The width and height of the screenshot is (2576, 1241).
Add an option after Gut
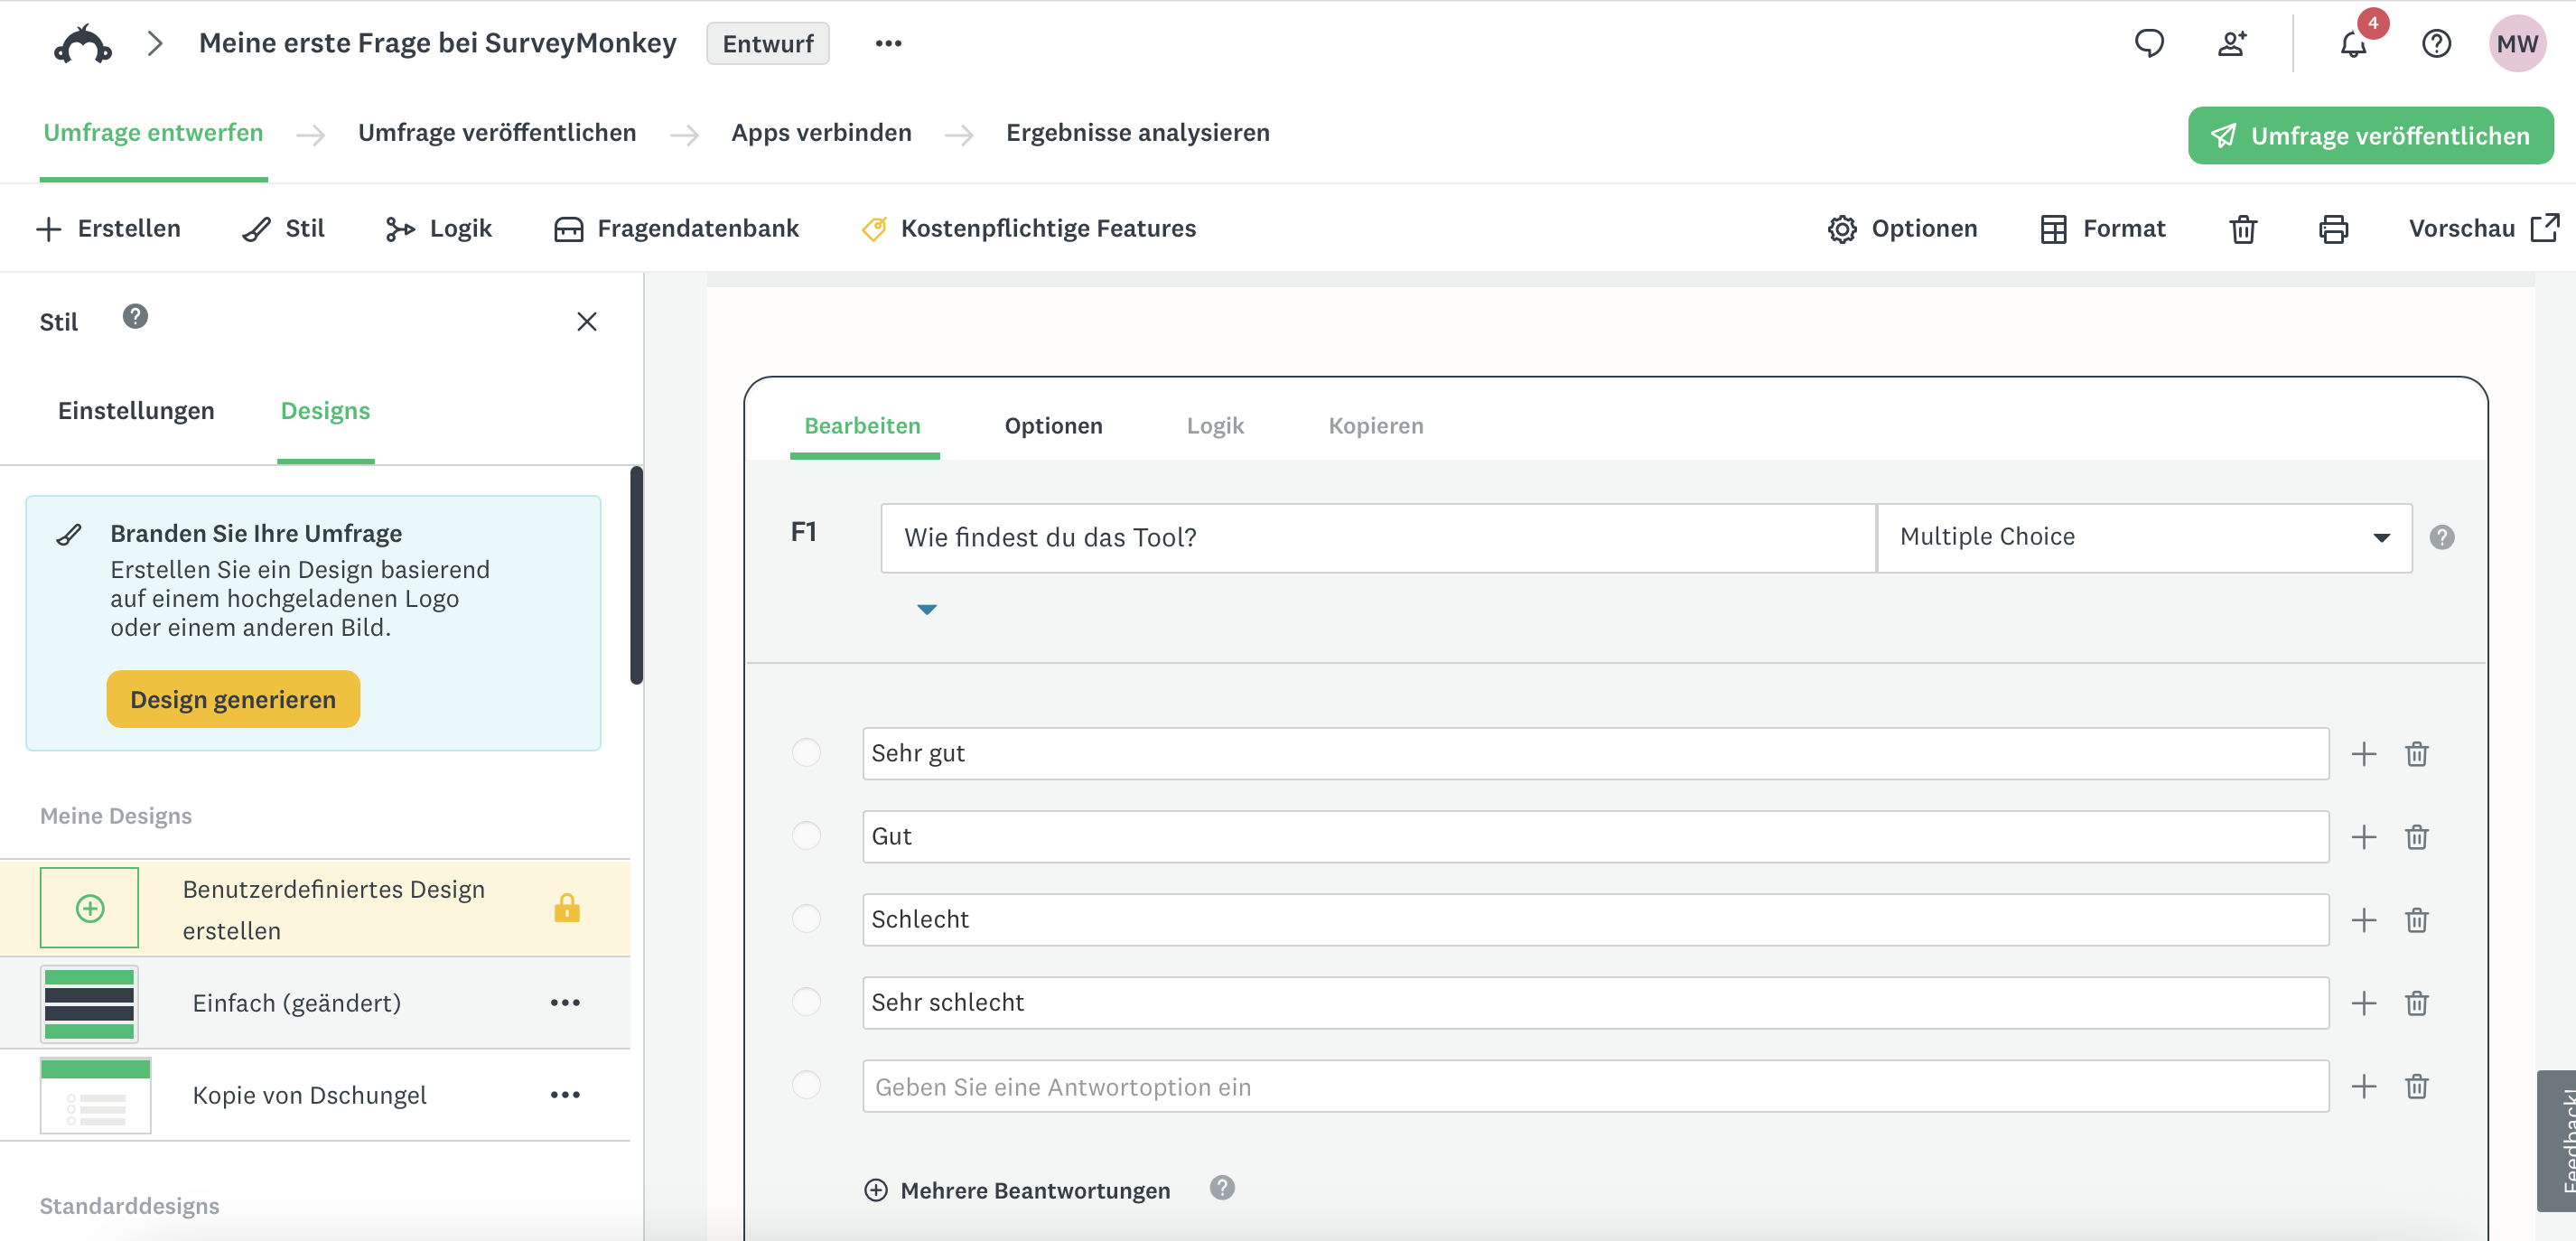tap(2364, 837)
